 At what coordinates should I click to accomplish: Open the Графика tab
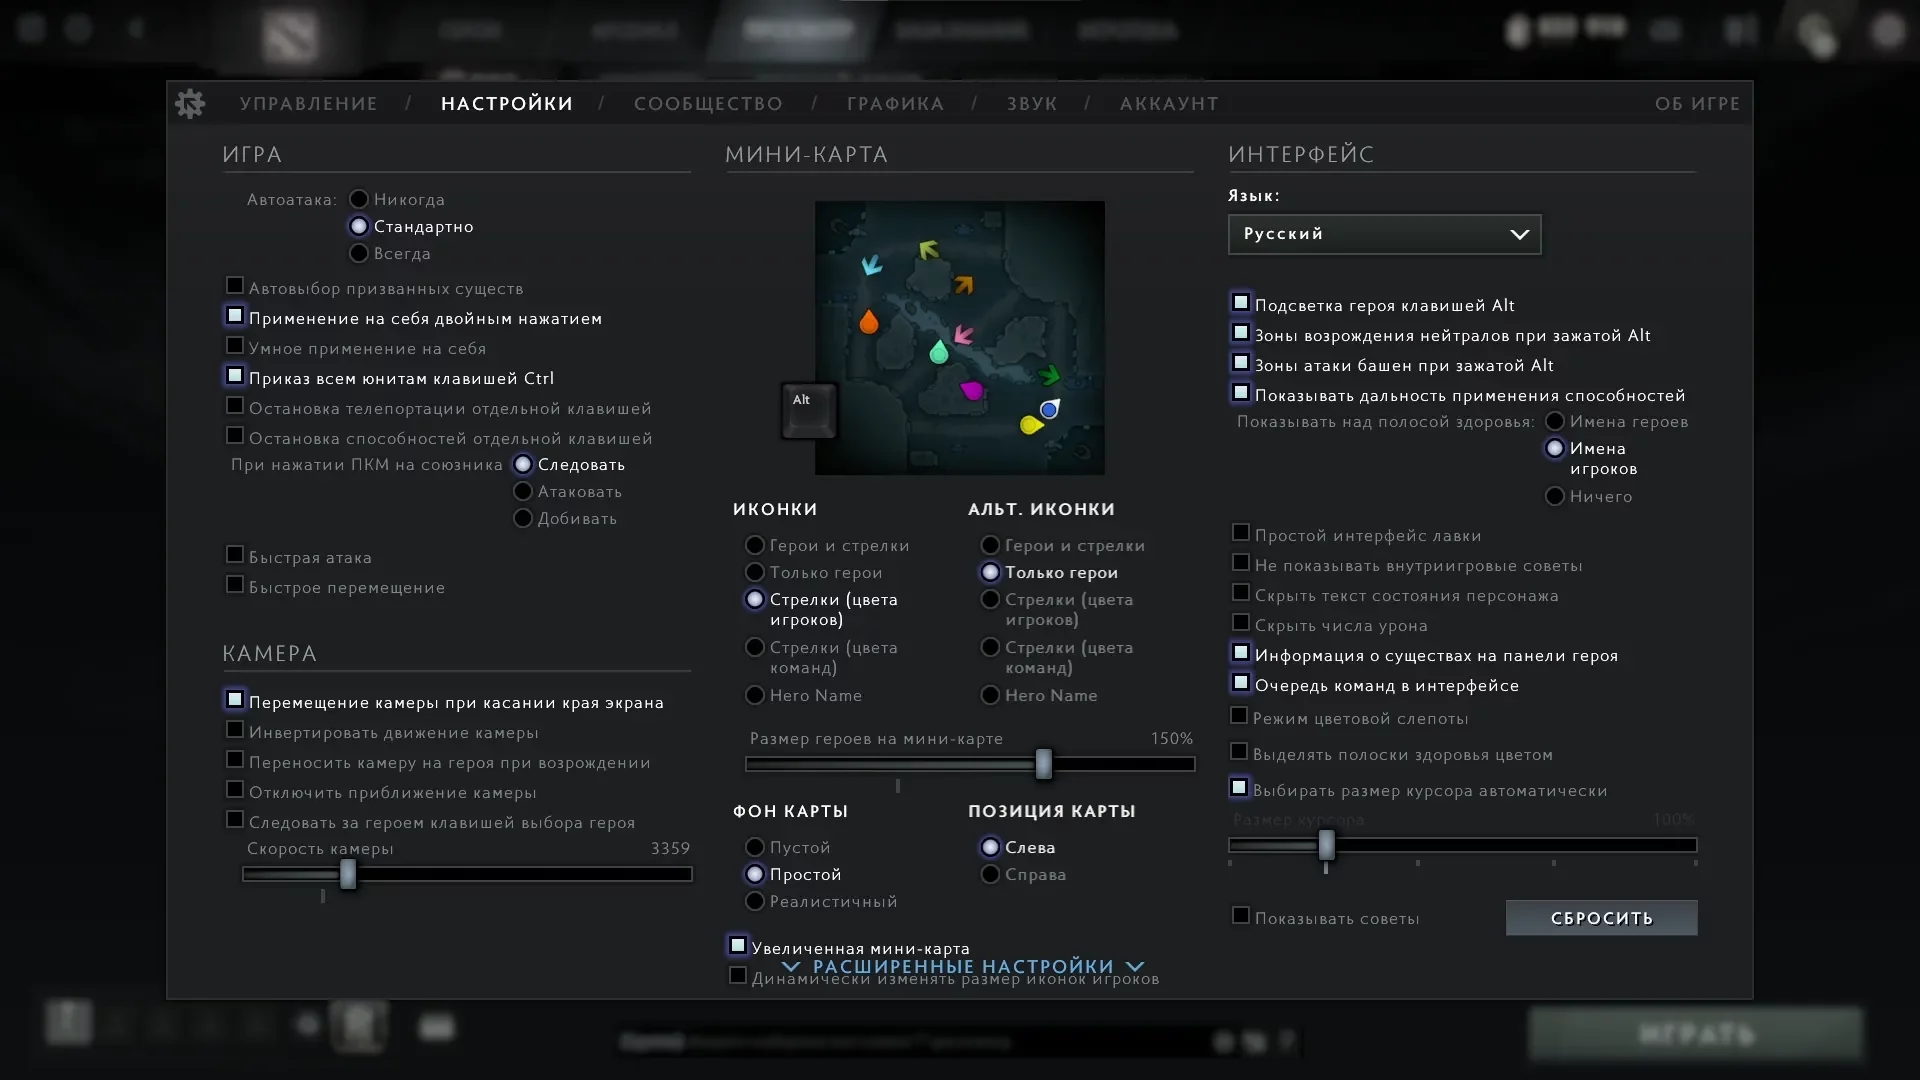[x=895, y=104]
